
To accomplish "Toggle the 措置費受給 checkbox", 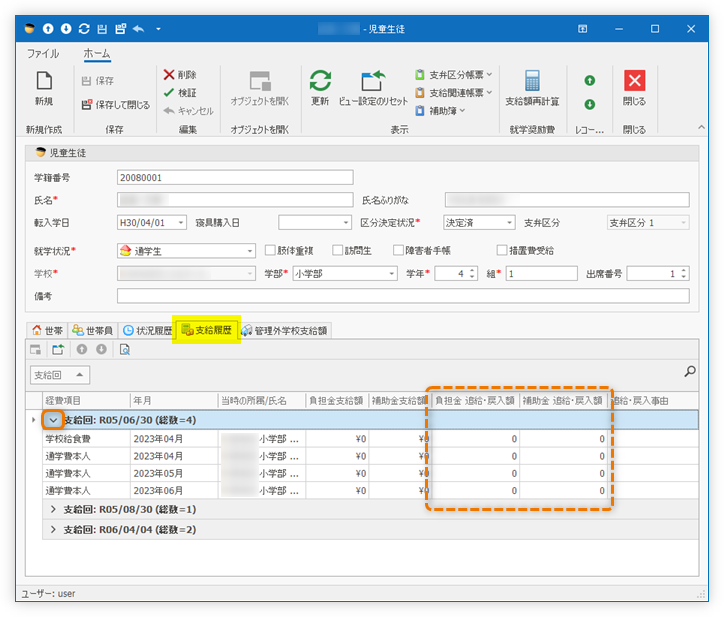I will (x=502, y=250).
